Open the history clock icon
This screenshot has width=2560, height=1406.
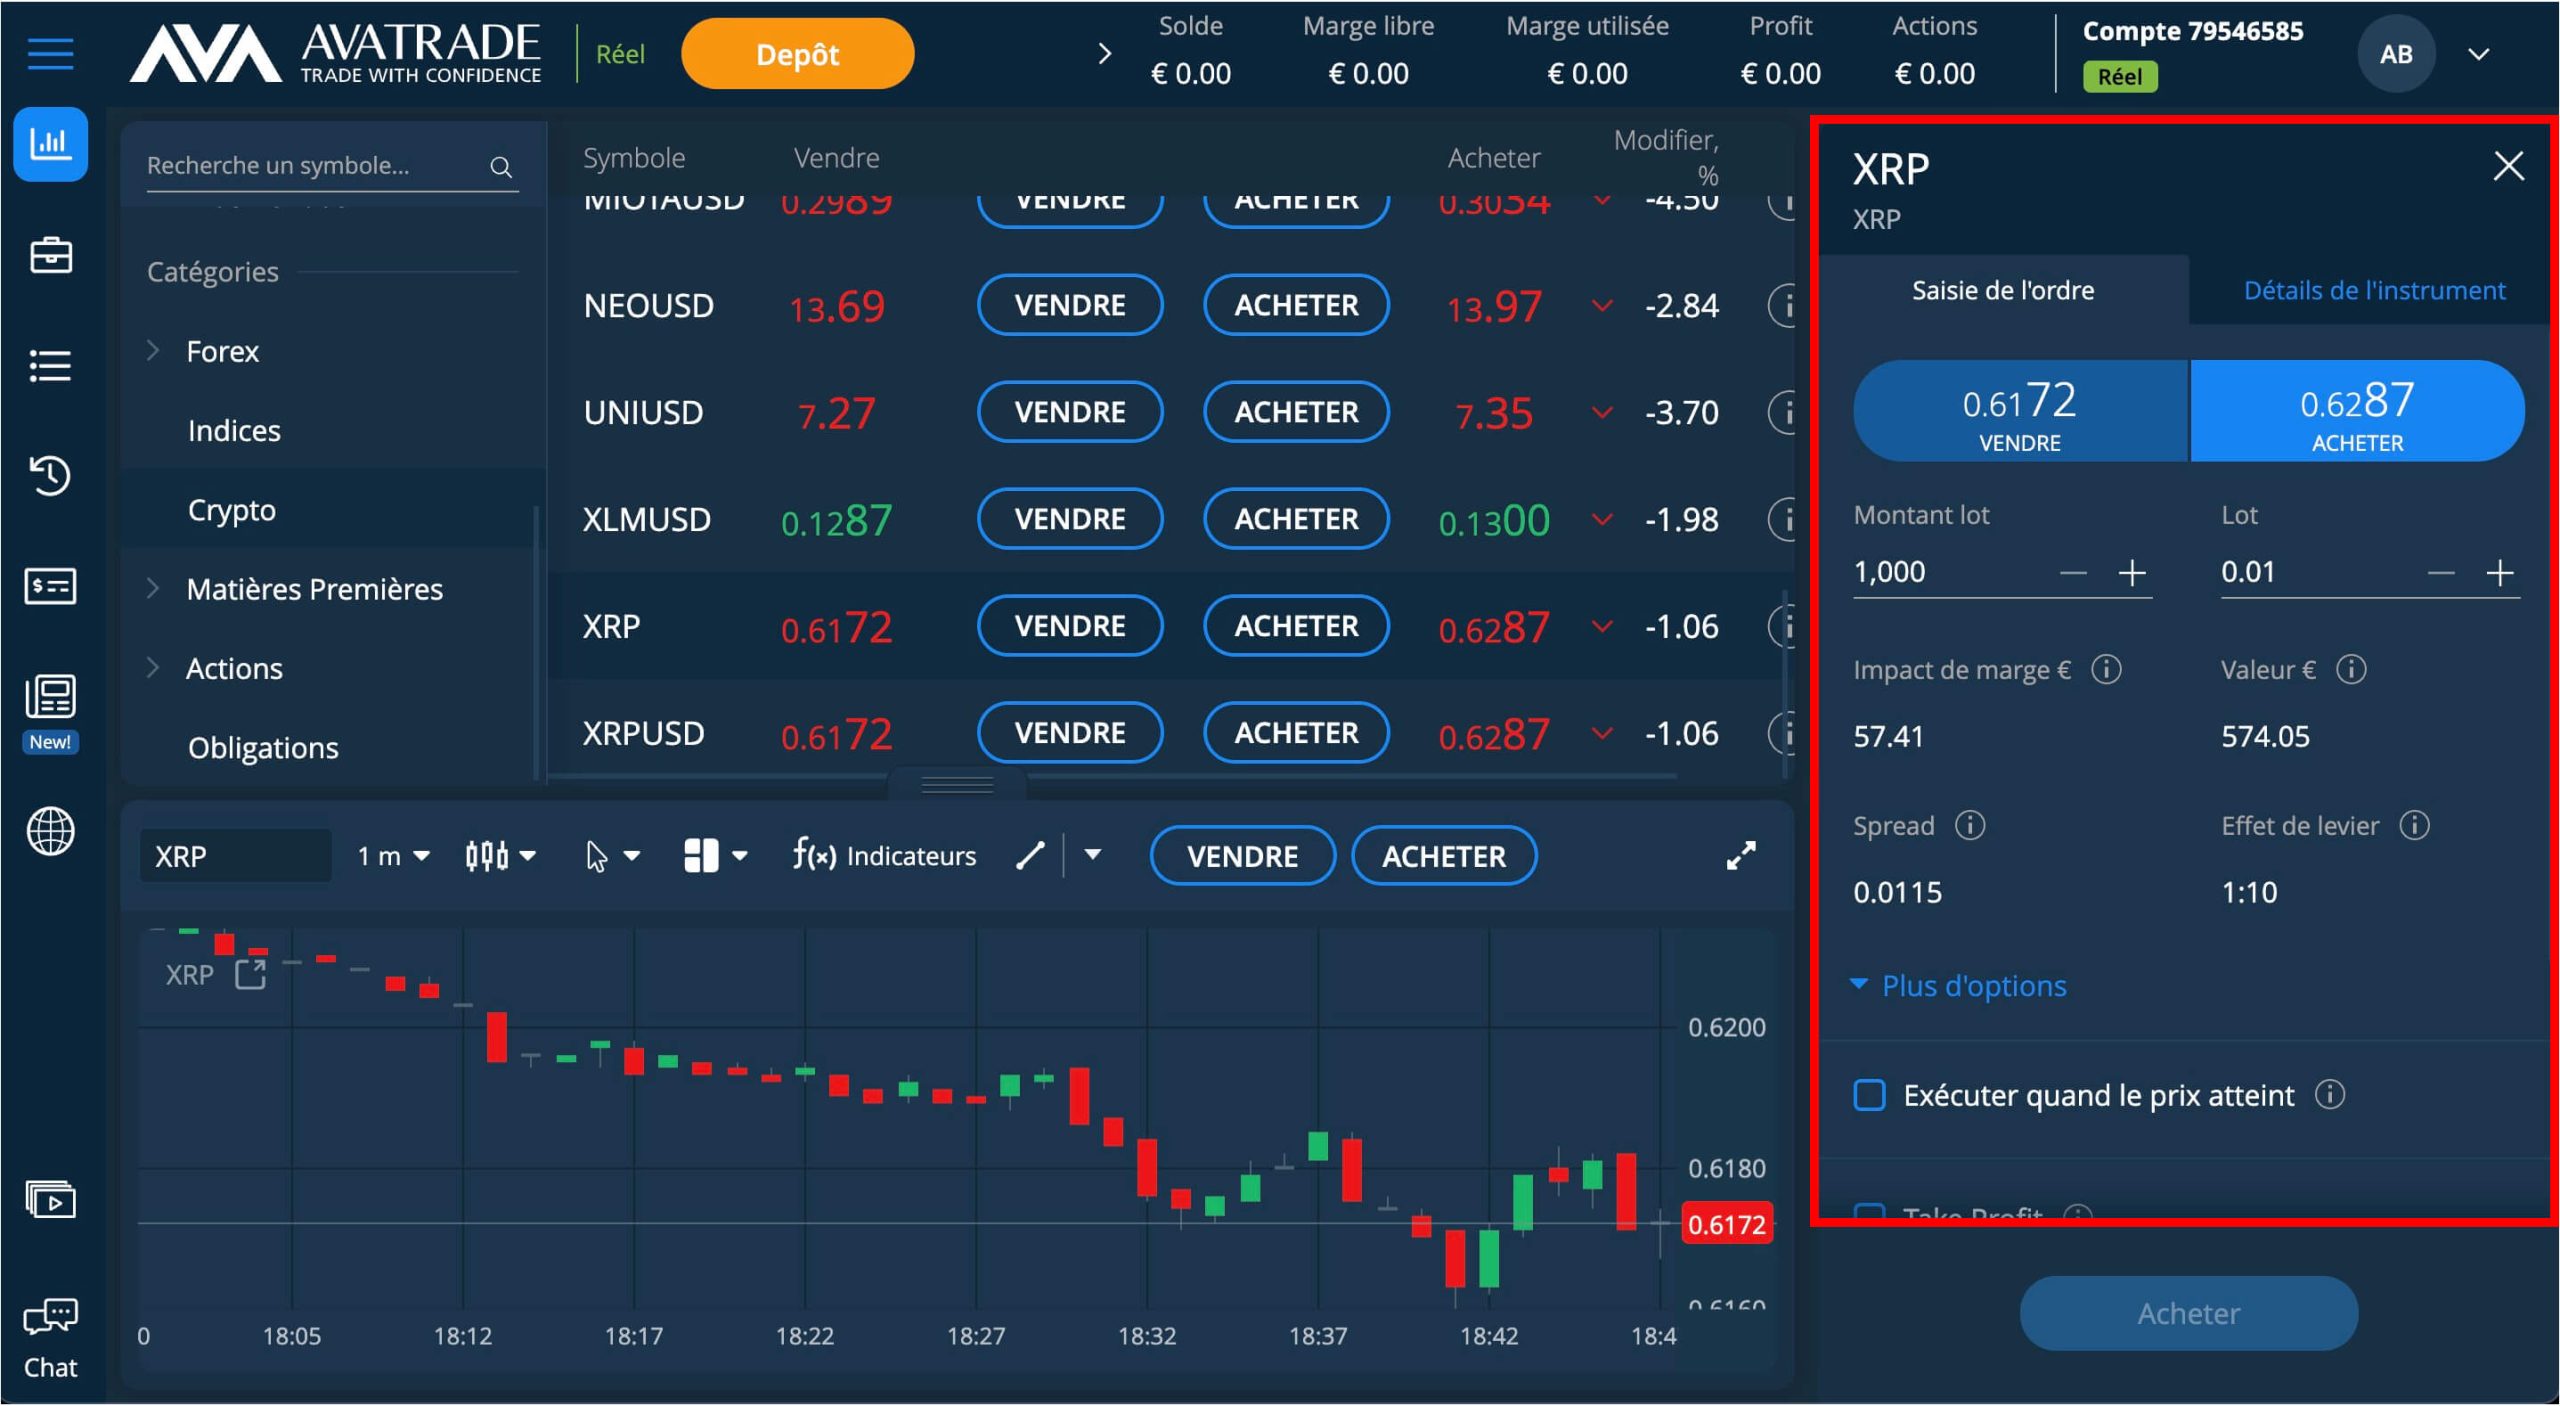coord(50,475)
